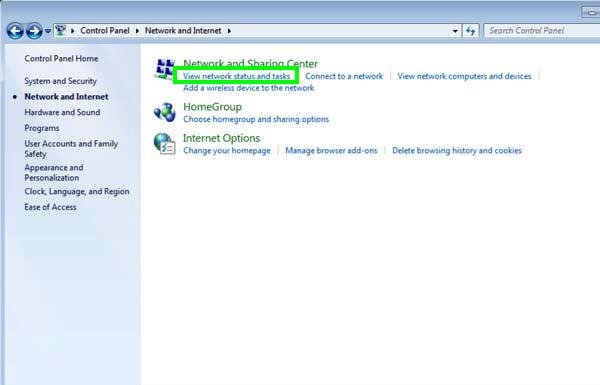Expand the arrow after Control Panel breadcrumb
Image resolution: width=600 pixels, height=385 pixels.
[x=137, y=31]
